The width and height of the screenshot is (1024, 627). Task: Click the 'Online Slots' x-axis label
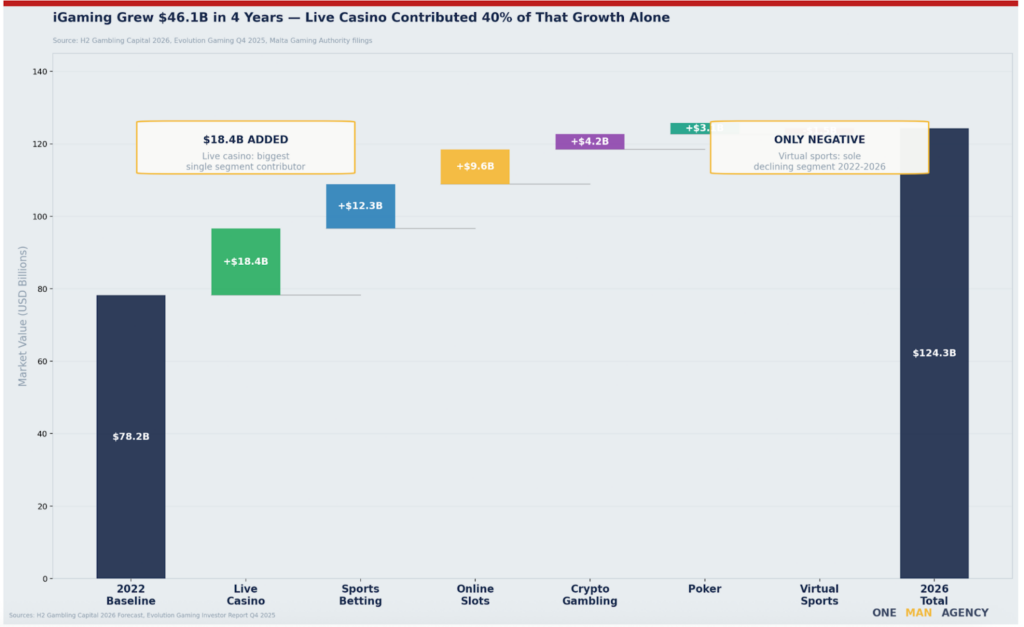[475, 595]
